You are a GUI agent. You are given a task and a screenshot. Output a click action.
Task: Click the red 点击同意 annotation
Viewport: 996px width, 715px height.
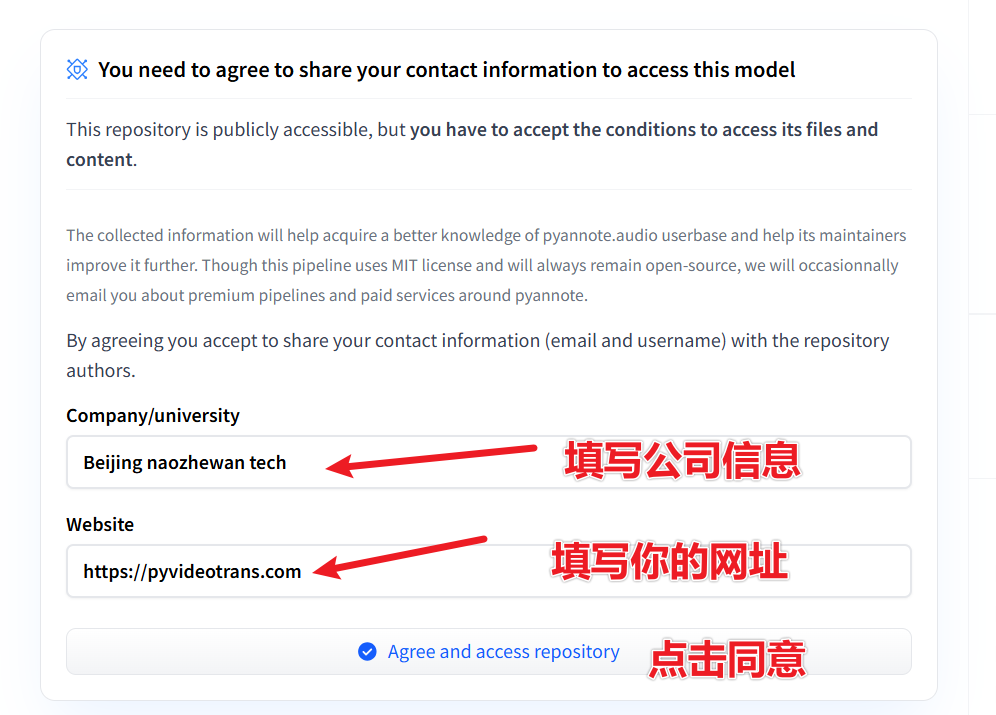coord(727,659)
